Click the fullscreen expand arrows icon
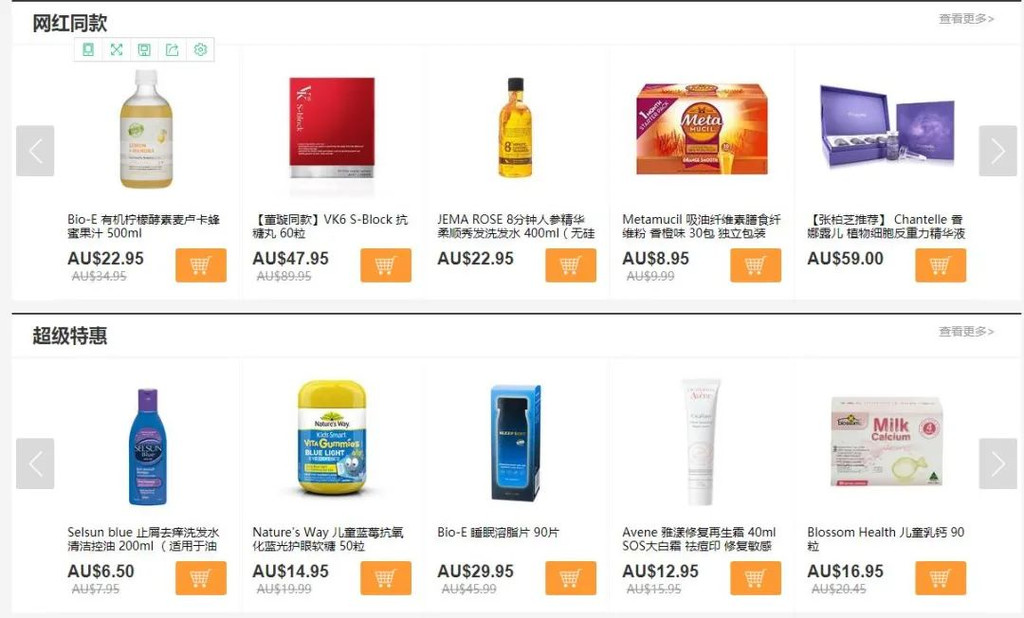 click(116, 50)
